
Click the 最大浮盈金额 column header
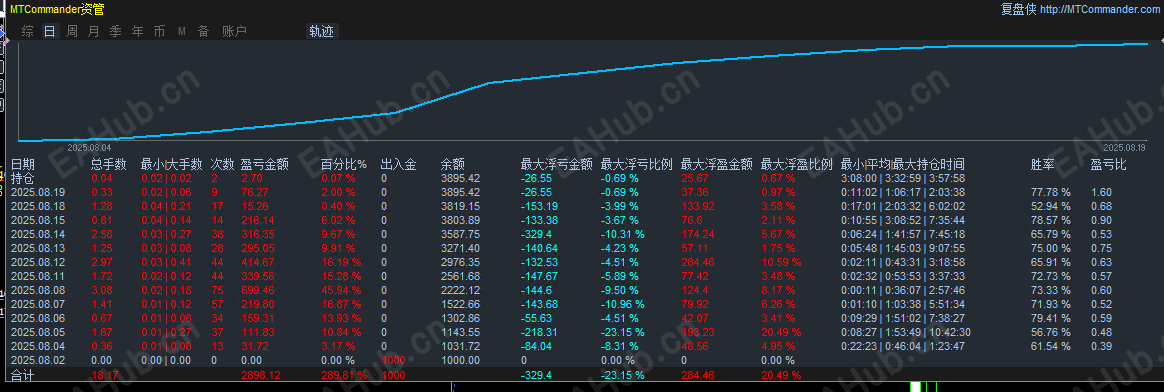(x=717, y=164)
